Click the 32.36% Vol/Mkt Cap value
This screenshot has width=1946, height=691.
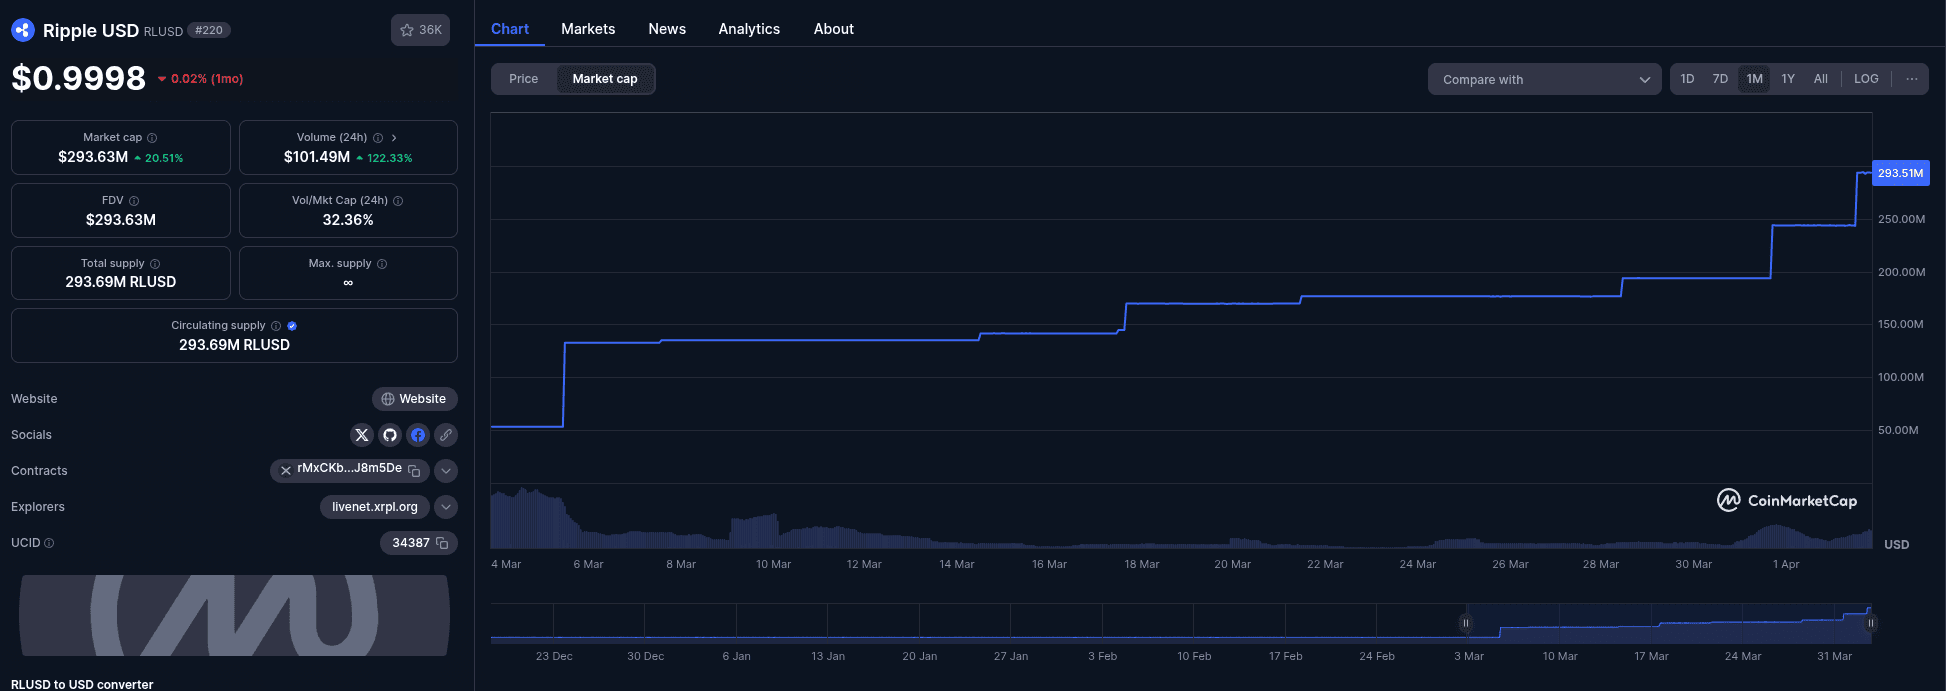pyautogui.click(x=348, y=220)
